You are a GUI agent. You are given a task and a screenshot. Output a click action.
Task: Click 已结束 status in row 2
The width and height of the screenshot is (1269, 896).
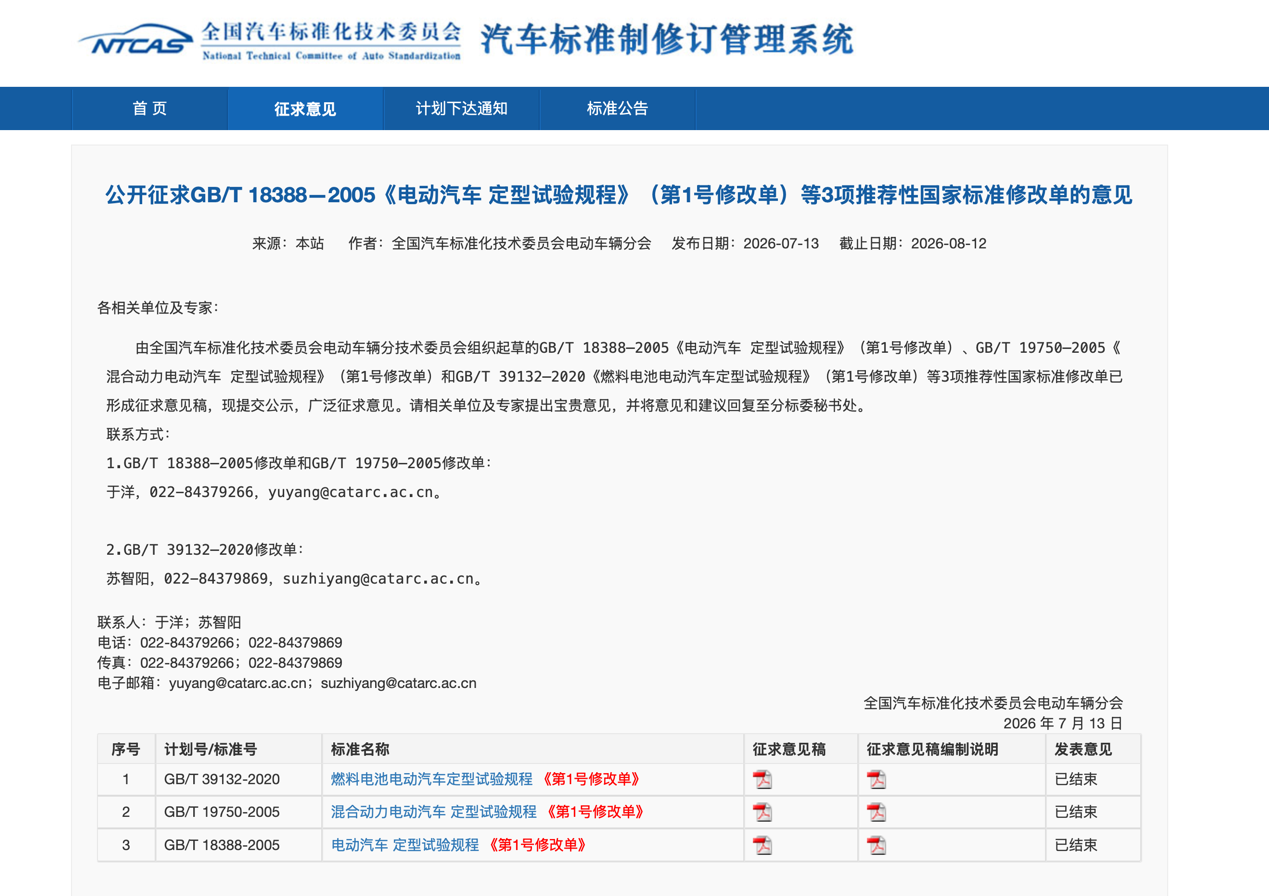[x=1076, y=812]
